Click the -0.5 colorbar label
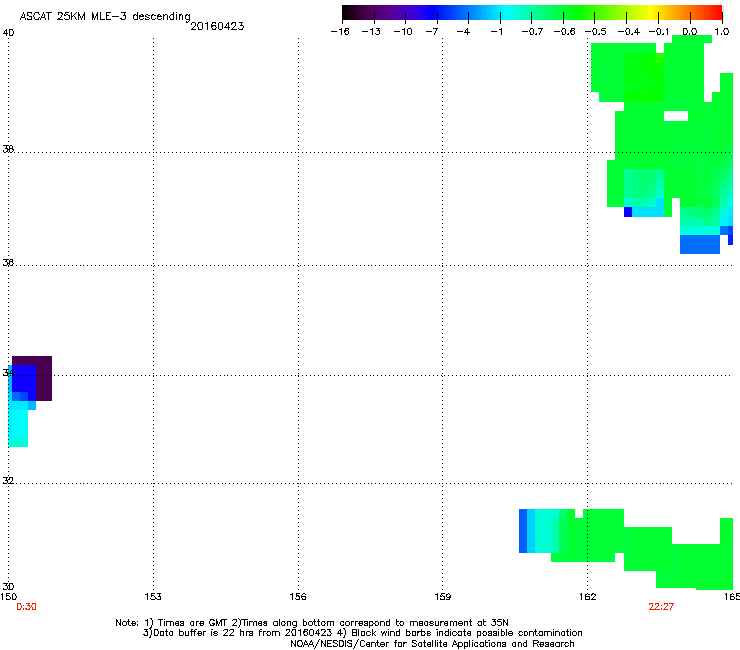Screen dimensions: 740x650 596,32
